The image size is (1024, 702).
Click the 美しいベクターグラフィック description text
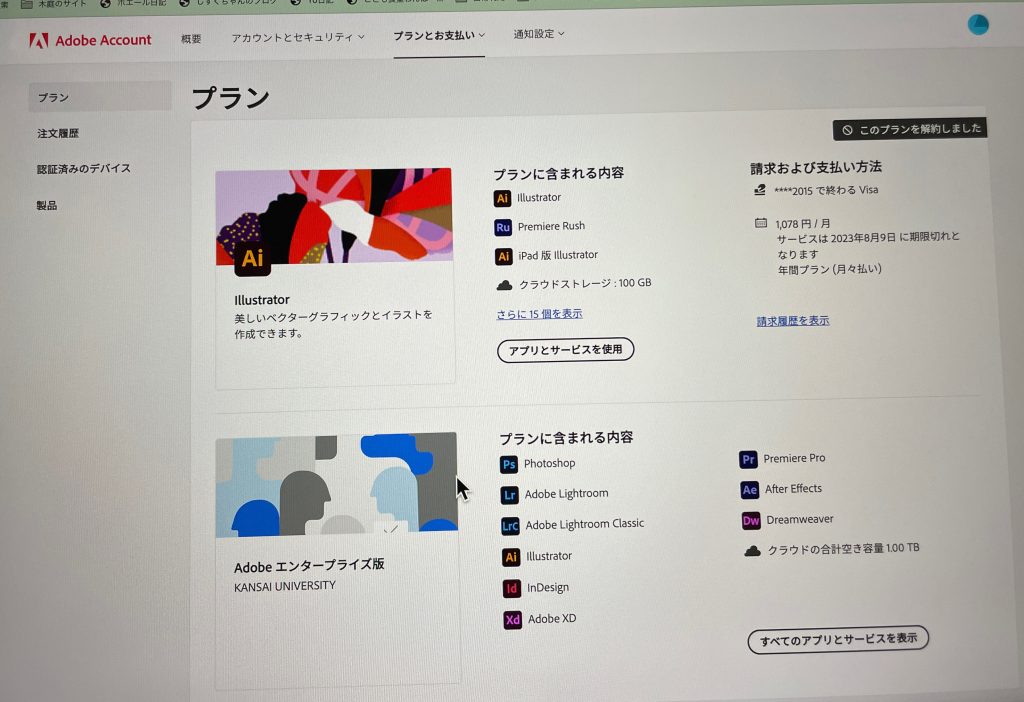pyautogui.click(x=333, y=325)
